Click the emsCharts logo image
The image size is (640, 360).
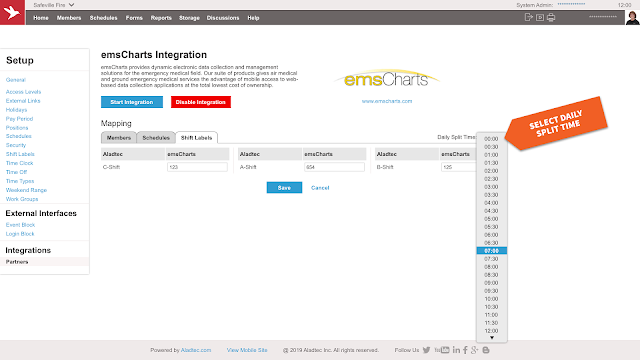[387, 78]
